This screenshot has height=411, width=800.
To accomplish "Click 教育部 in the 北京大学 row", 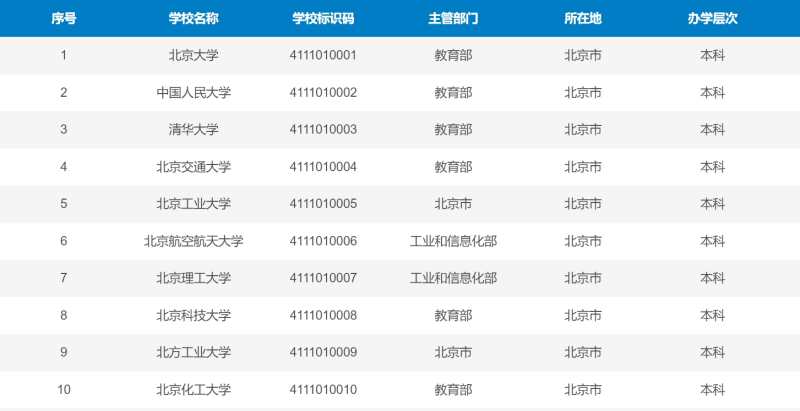I will [x=453, y=55].
